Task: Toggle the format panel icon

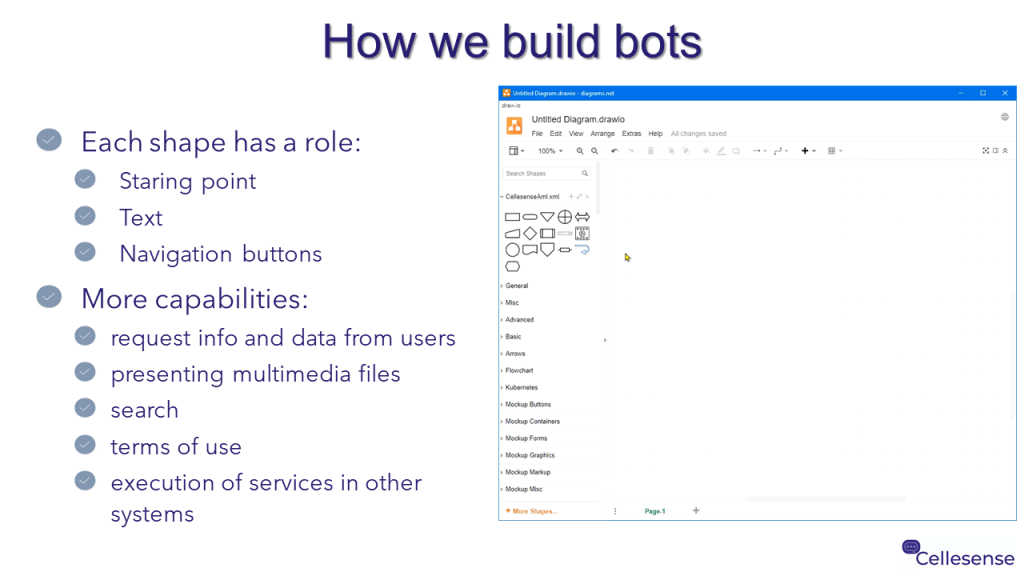Action: (x=995, y=151)
